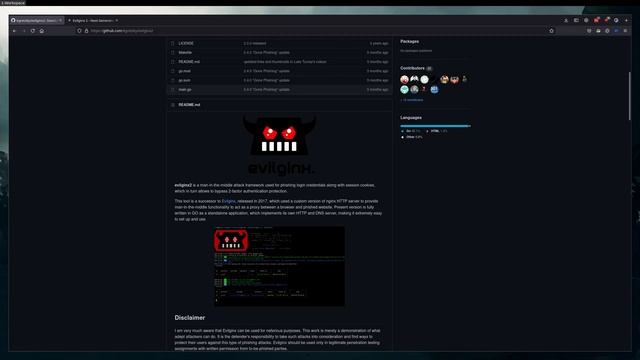Click the tracking protection shield icon
The width and height of the screenshot is (640, 360).
pos(79,31)
